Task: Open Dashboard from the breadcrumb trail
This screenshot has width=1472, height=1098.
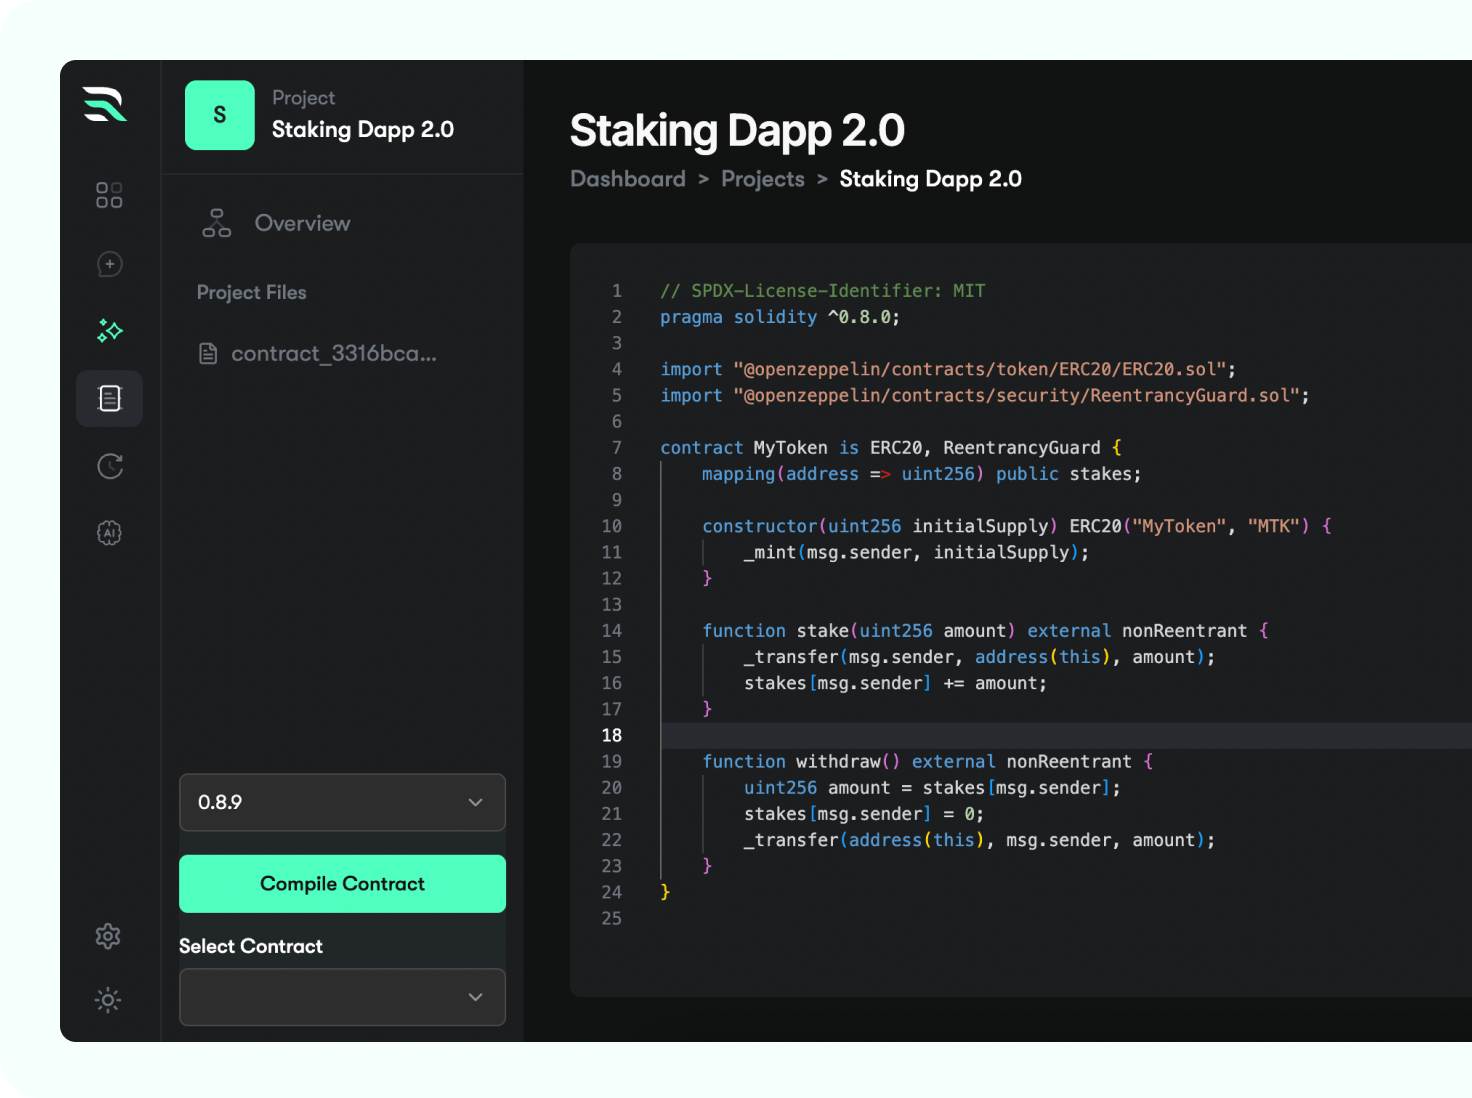Action: (x=628, y=178)
